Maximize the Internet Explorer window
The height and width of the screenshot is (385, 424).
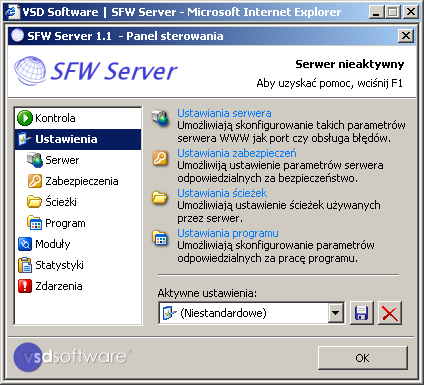click(393, 12)
